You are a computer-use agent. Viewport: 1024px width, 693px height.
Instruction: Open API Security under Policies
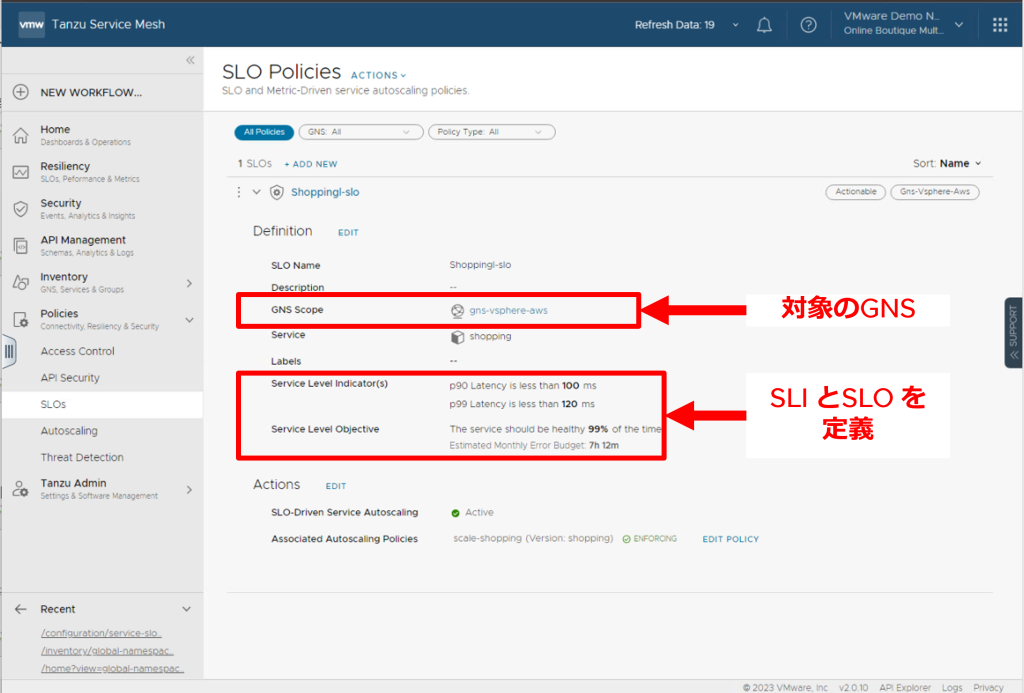tap(70, 378)
